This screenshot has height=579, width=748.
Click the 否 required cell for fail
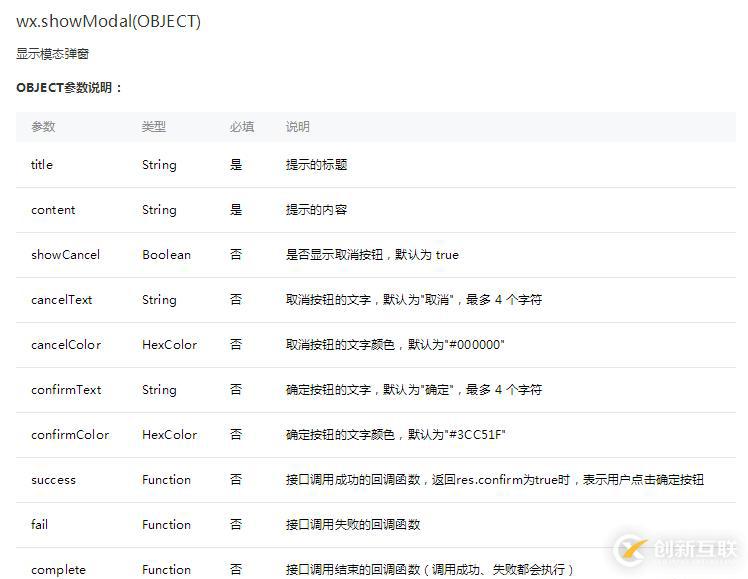click(236, 525)
